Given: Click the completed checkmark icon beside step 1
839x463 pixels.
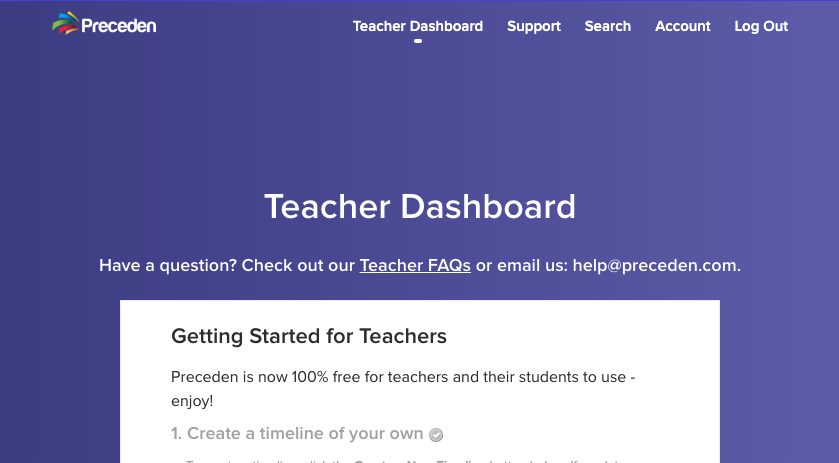Looking at the screenshot, I should coord(436,435).
